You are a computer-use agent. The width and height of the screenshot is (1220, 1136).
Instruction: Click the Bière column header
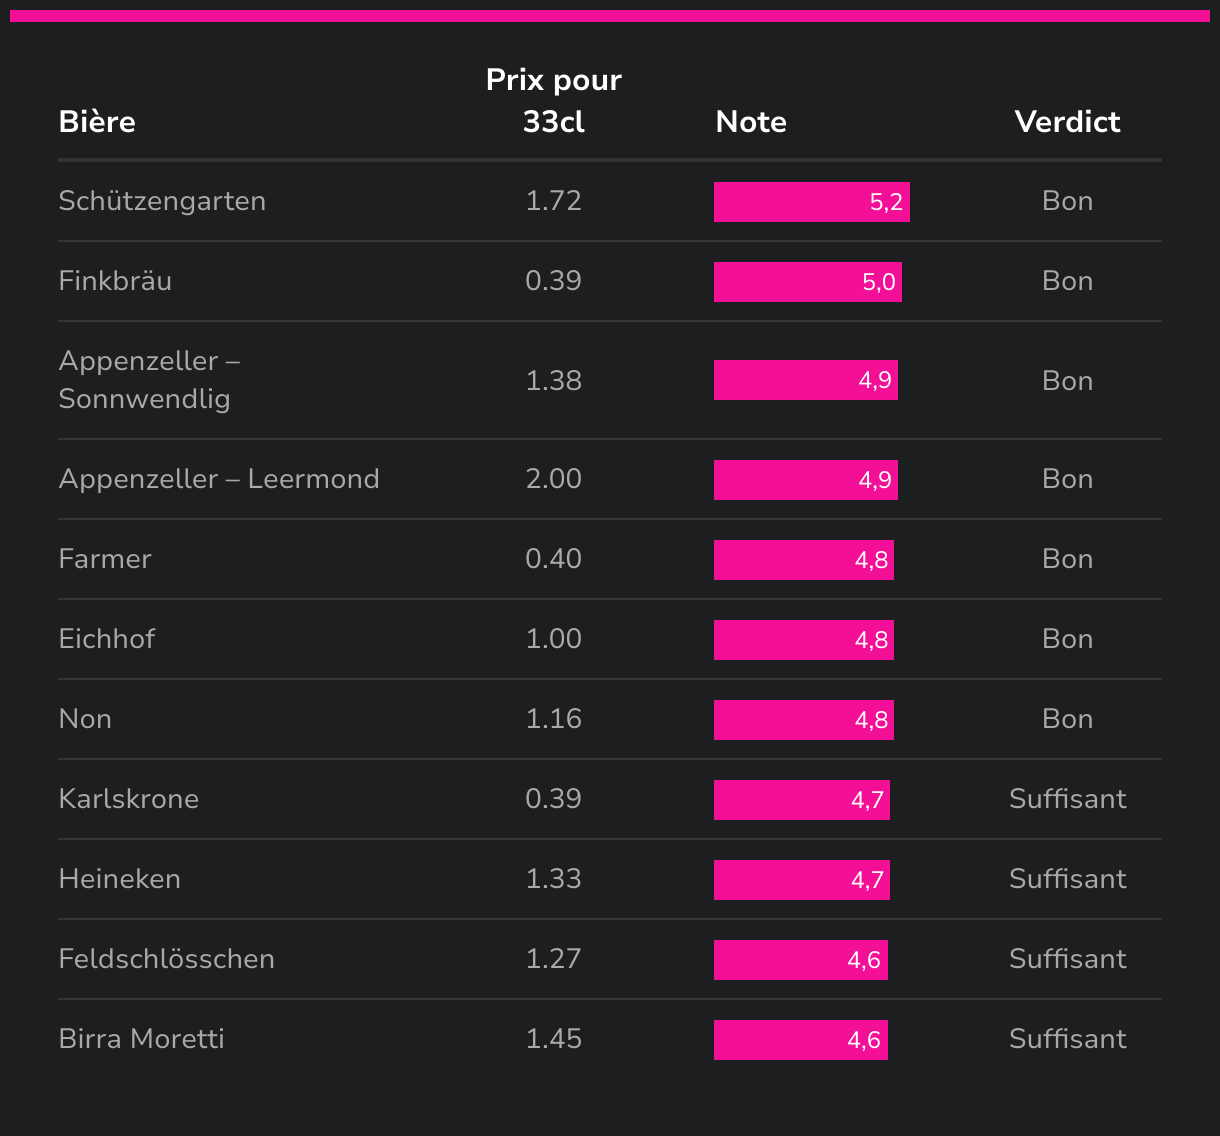click(97, 122)
